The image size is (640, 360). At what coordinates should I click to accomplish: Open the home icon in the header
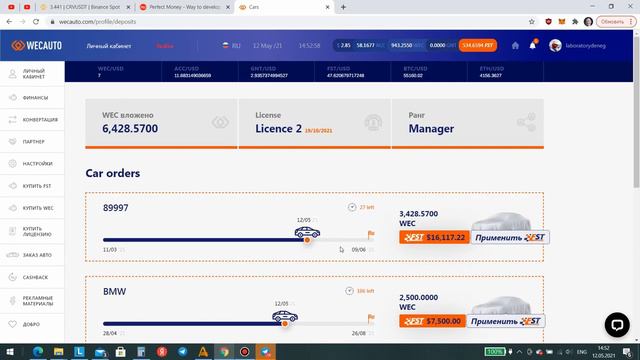515,45
